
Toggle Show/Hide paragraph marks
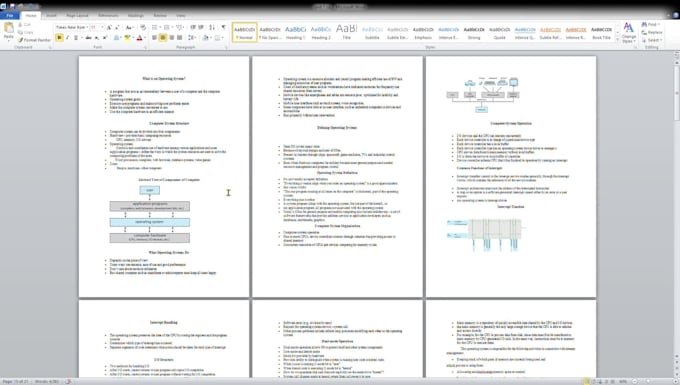click(224, 27)
